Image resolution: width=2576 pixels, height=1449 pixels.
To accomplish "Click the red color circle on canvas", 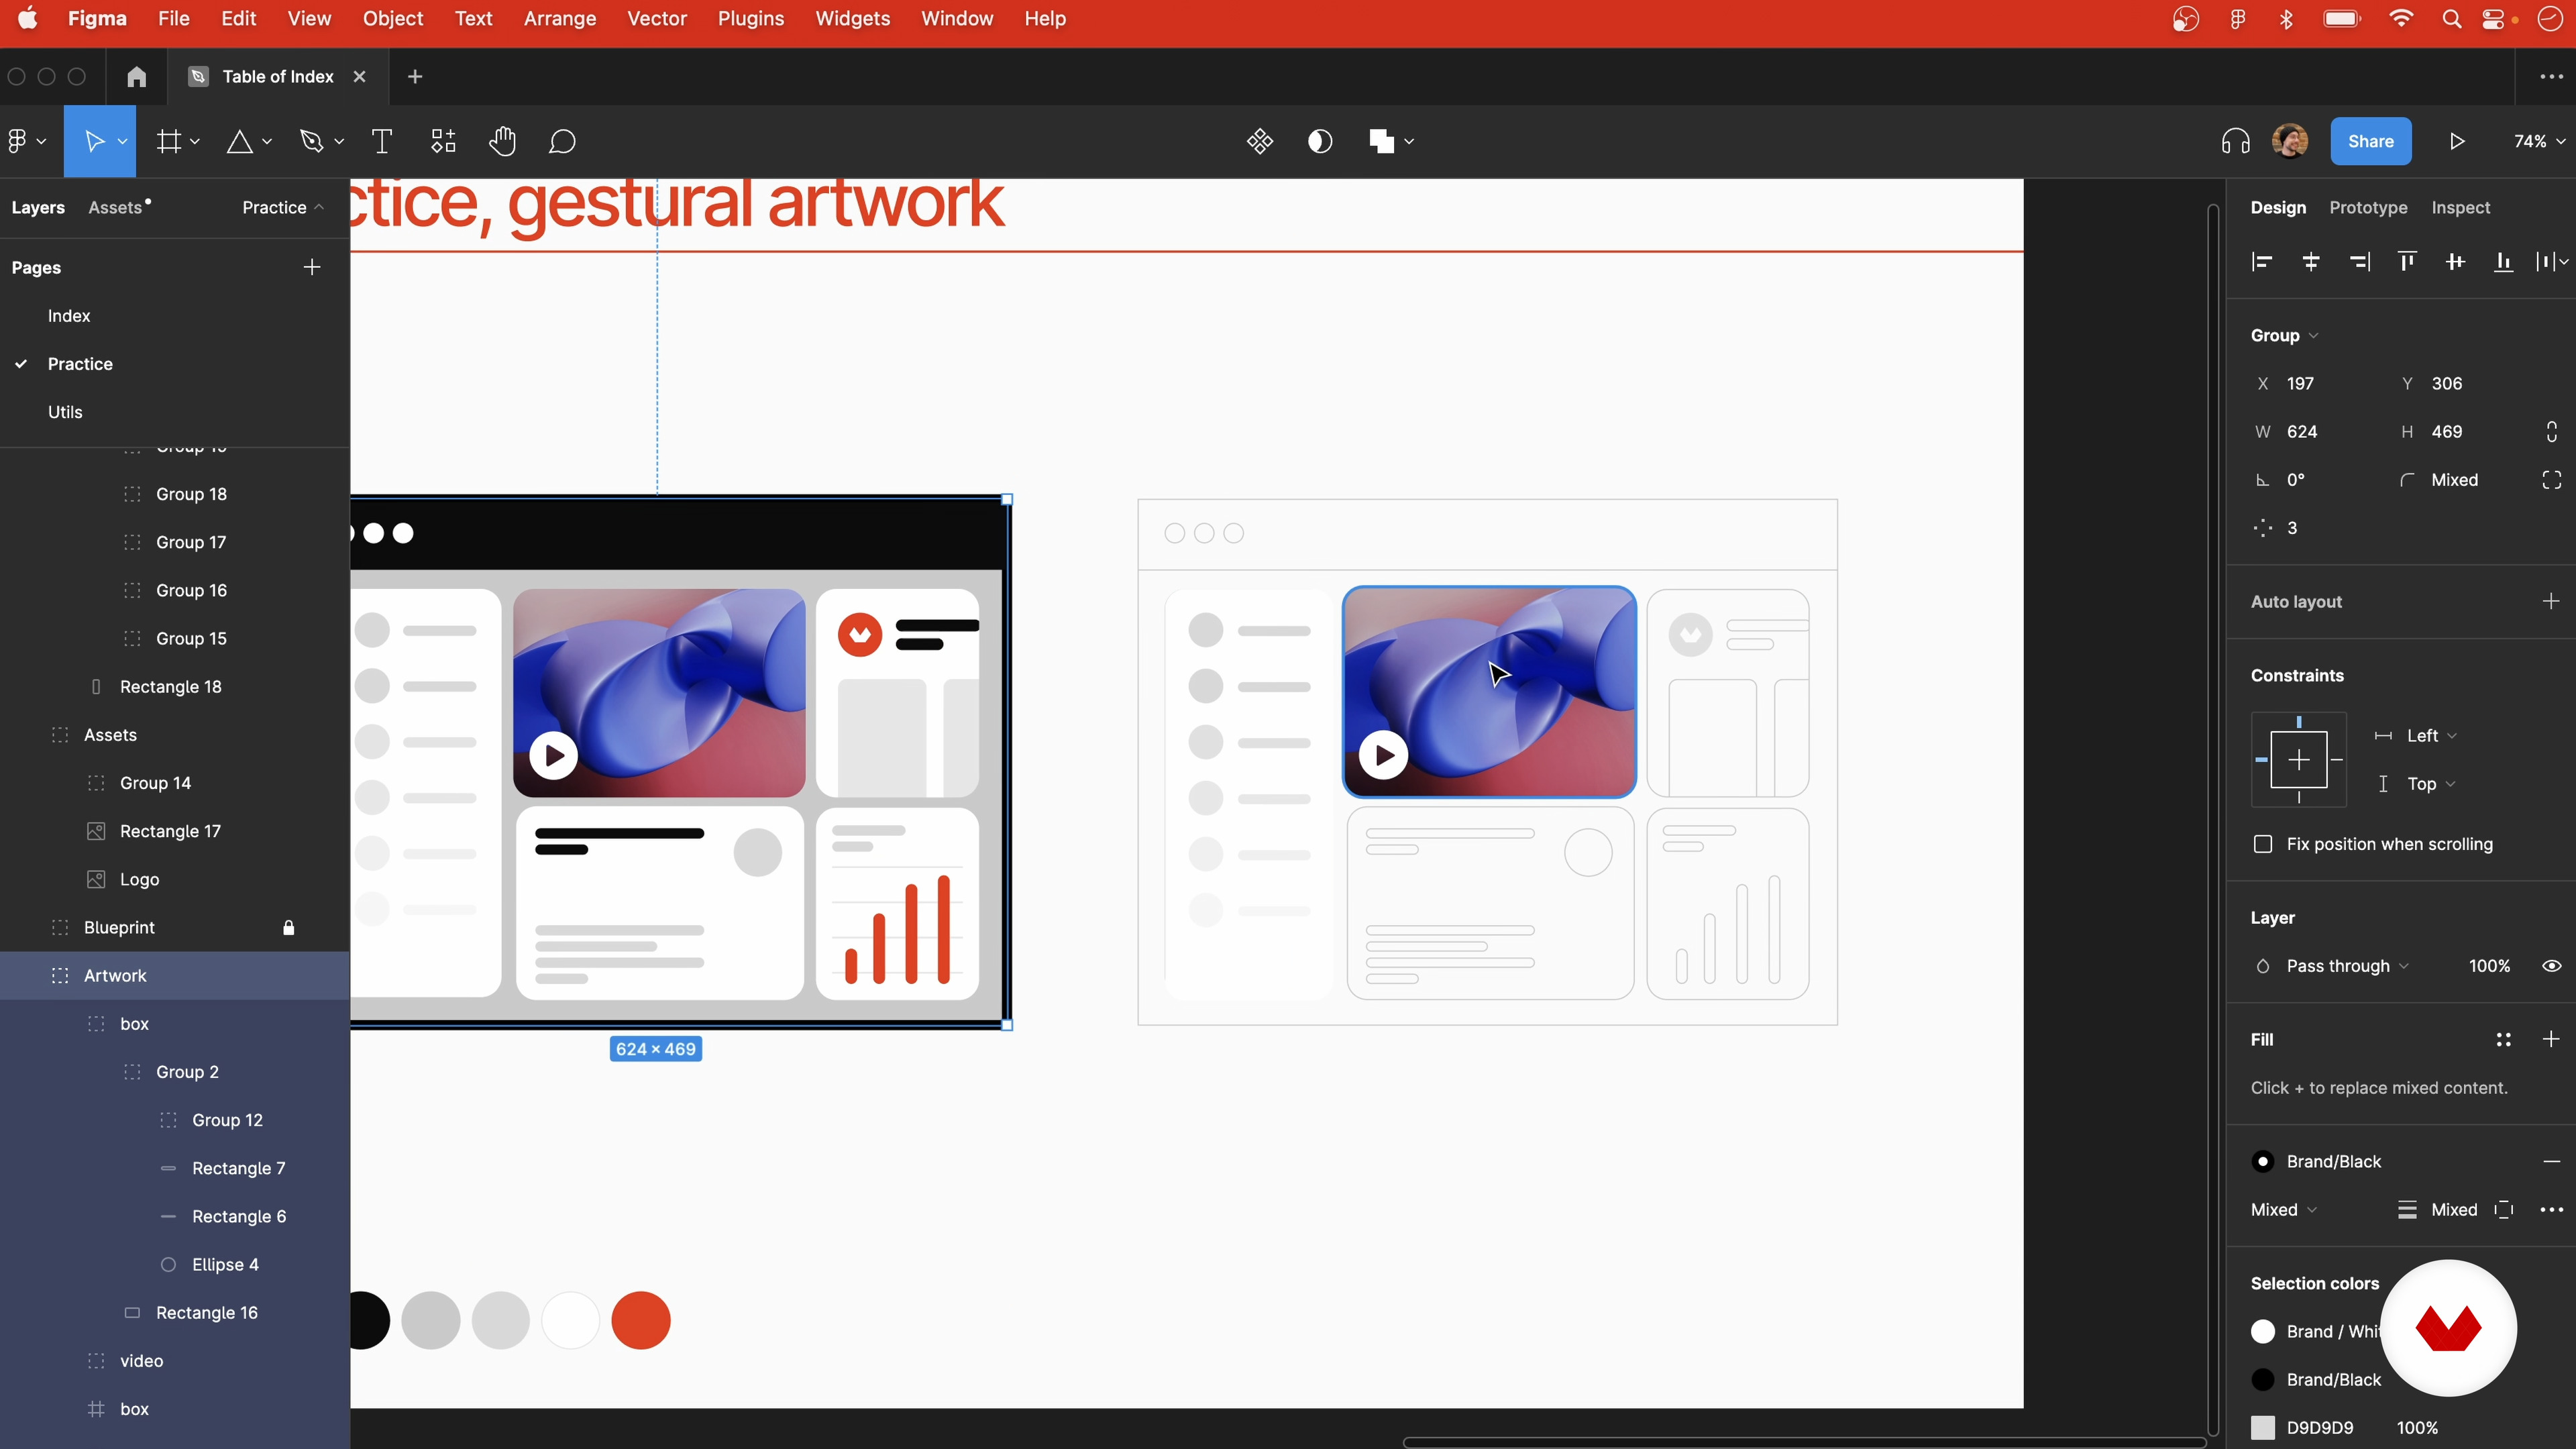I will (640, 1321).
